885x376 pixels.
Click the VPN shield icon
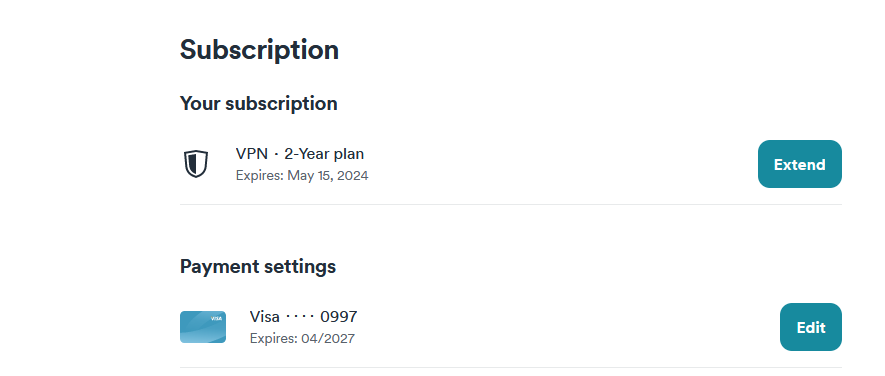(196, 164)
